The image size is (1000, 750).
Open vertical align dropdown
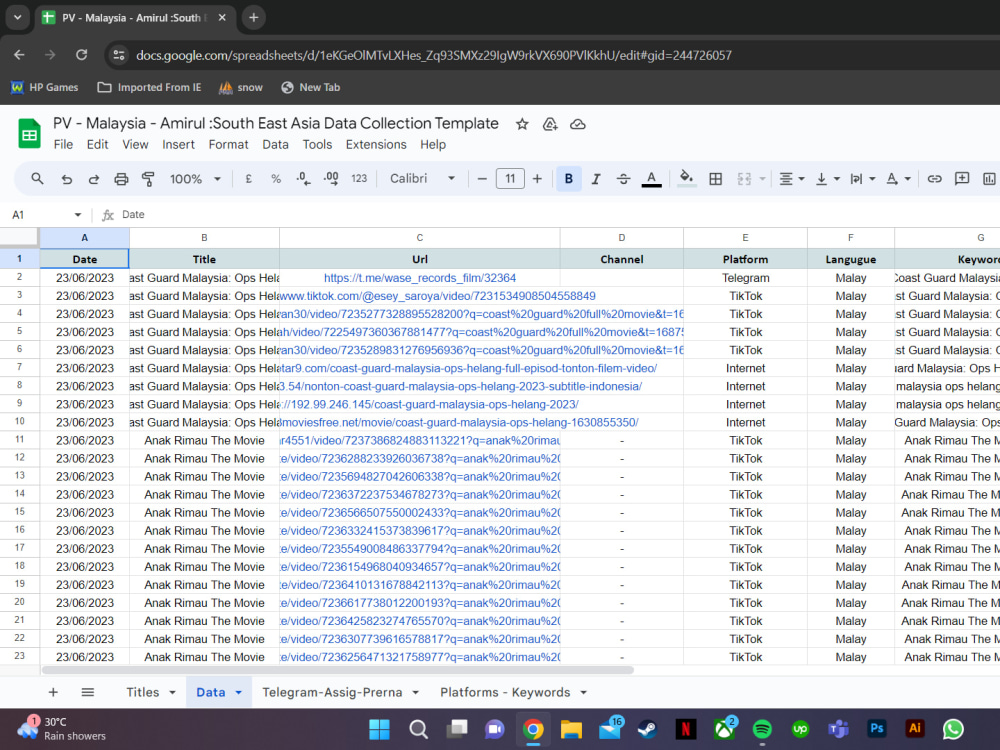click(827, 179)
